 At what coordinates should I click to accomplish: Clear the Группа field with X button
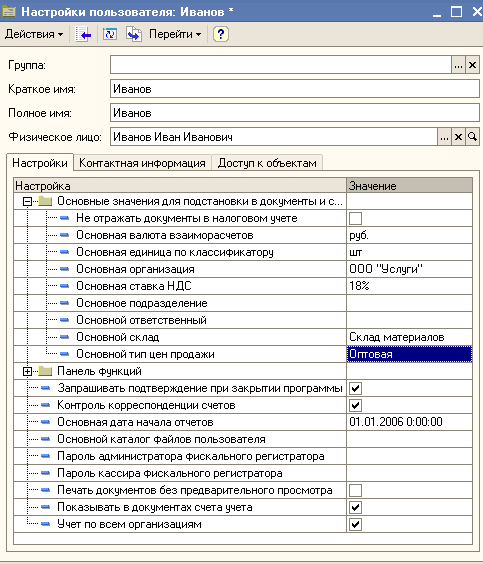point(472,65)
